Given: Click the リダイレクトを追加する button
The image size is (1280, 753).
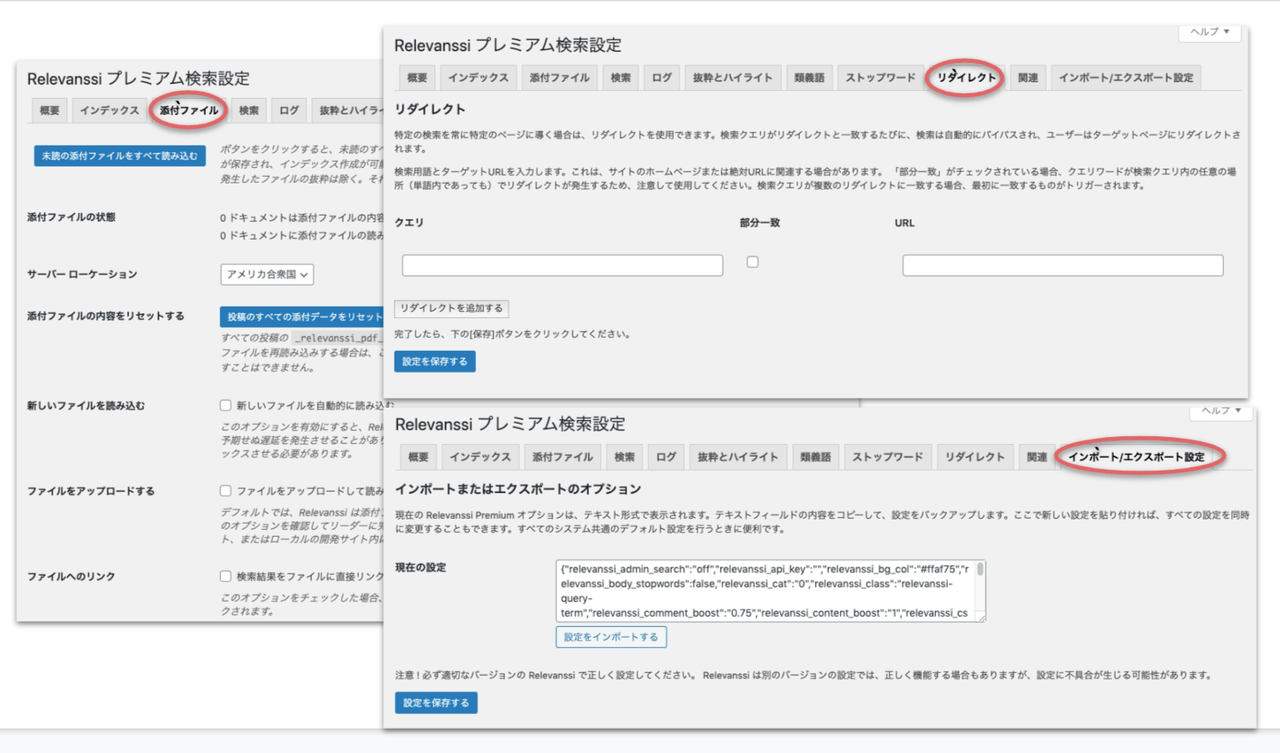Looking at the screenshot, I should 452,308.
